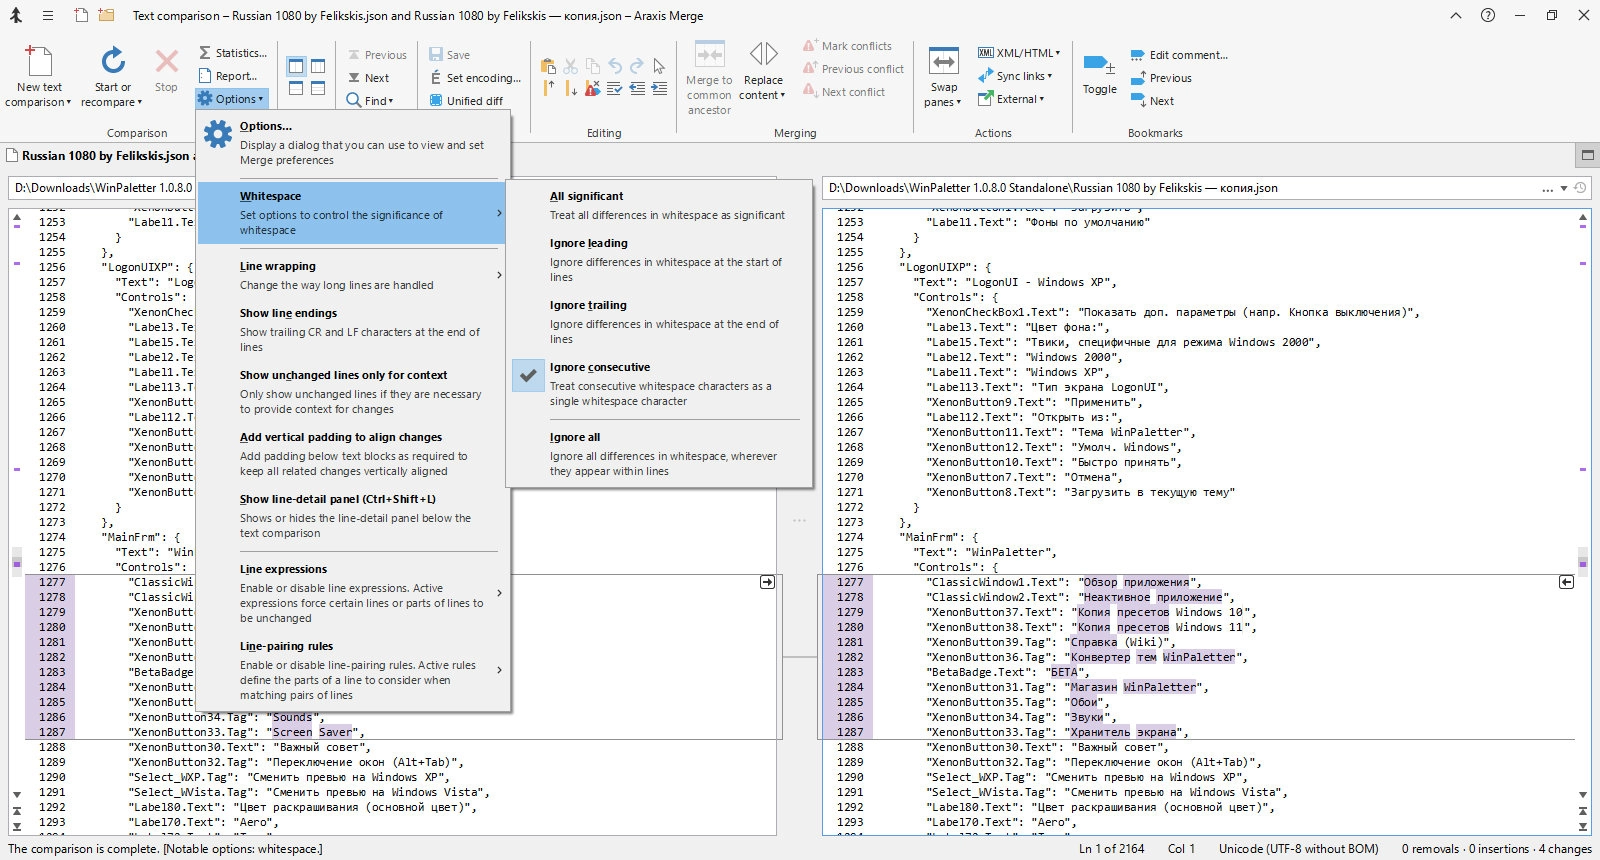The width and height of the screenshot is (1600, 860).
Task: Expand the Line expressions submenu
Action: pyautogui.click(x=350, y=593)
